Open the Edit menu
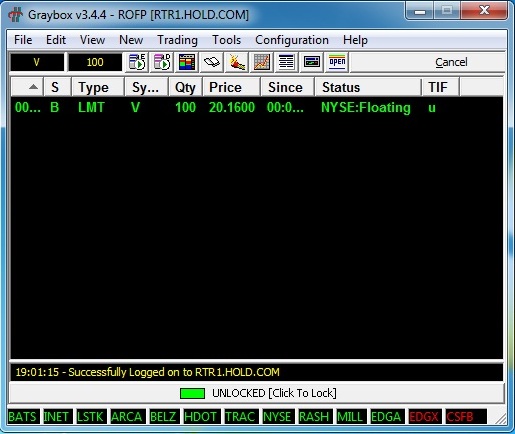 coord(56,40)
